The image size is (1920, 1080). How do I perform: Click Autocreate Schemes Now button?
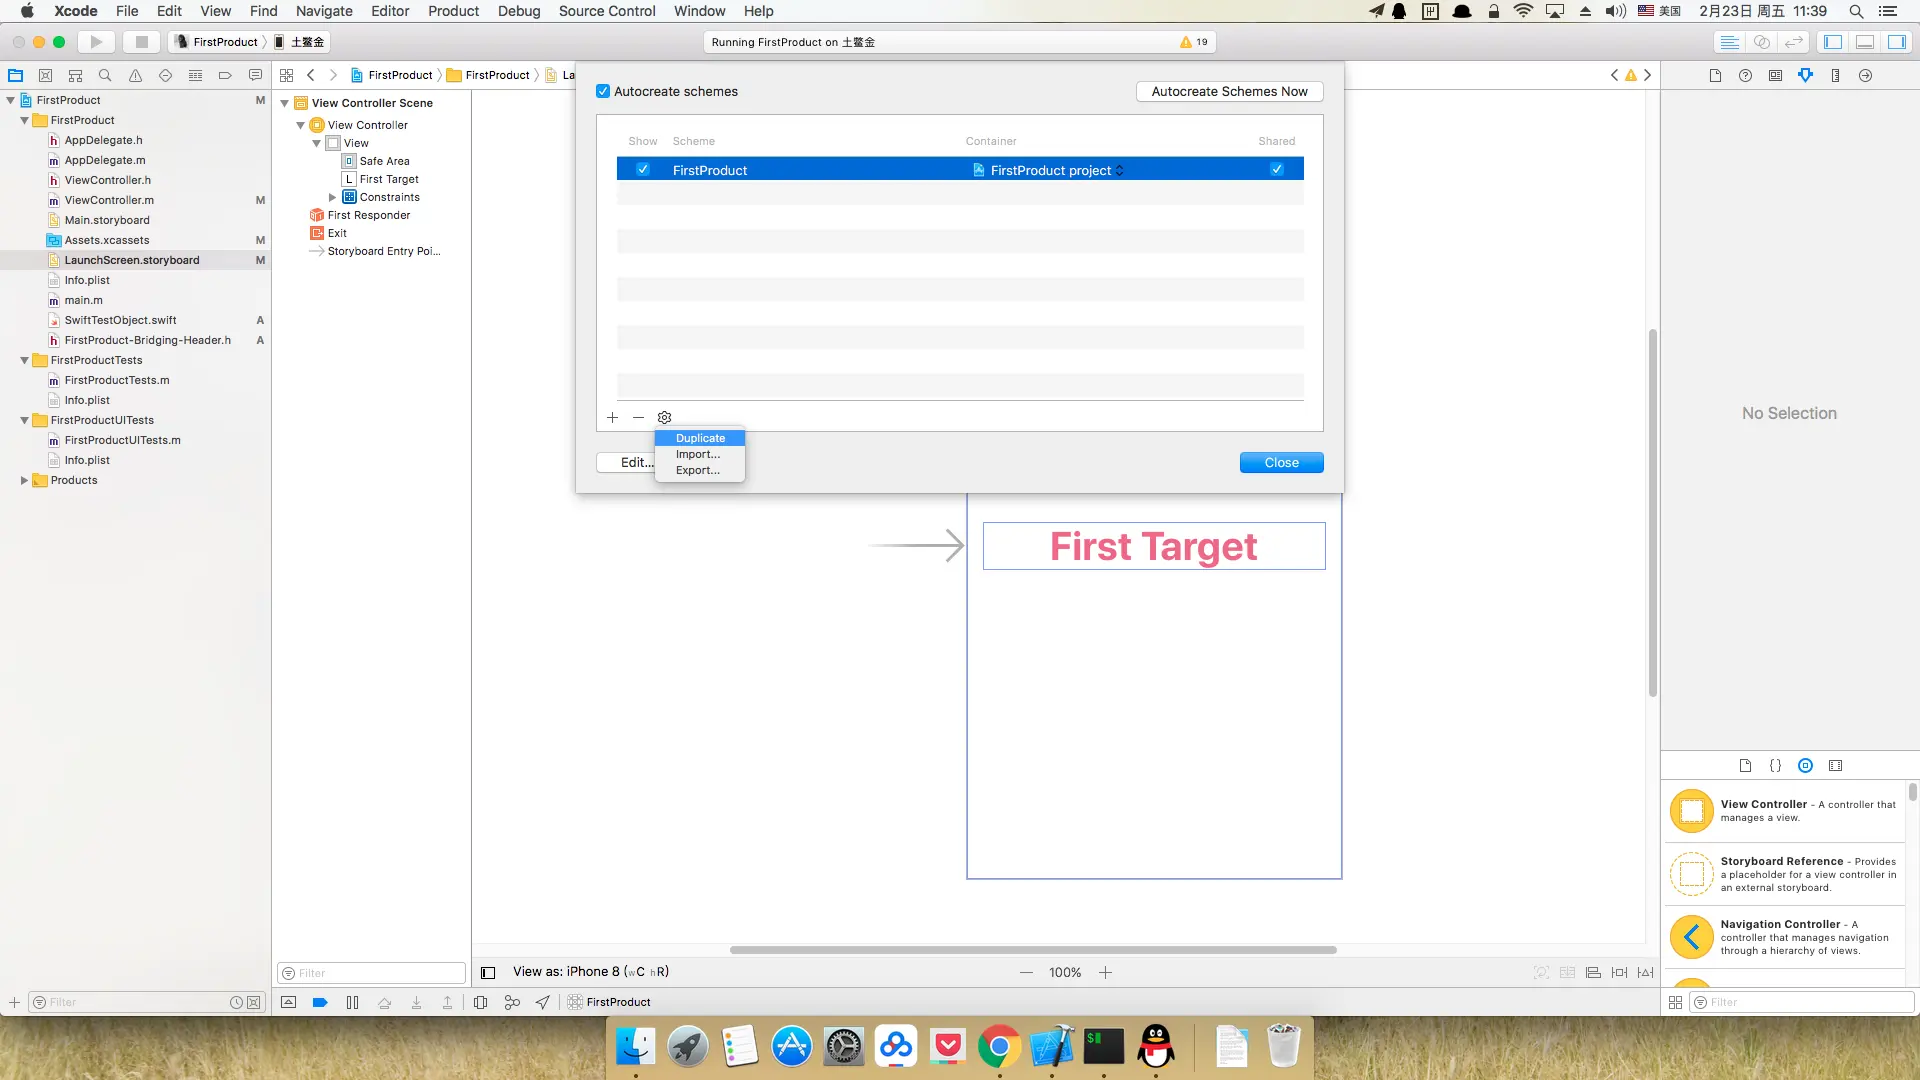coord(1229,91)
